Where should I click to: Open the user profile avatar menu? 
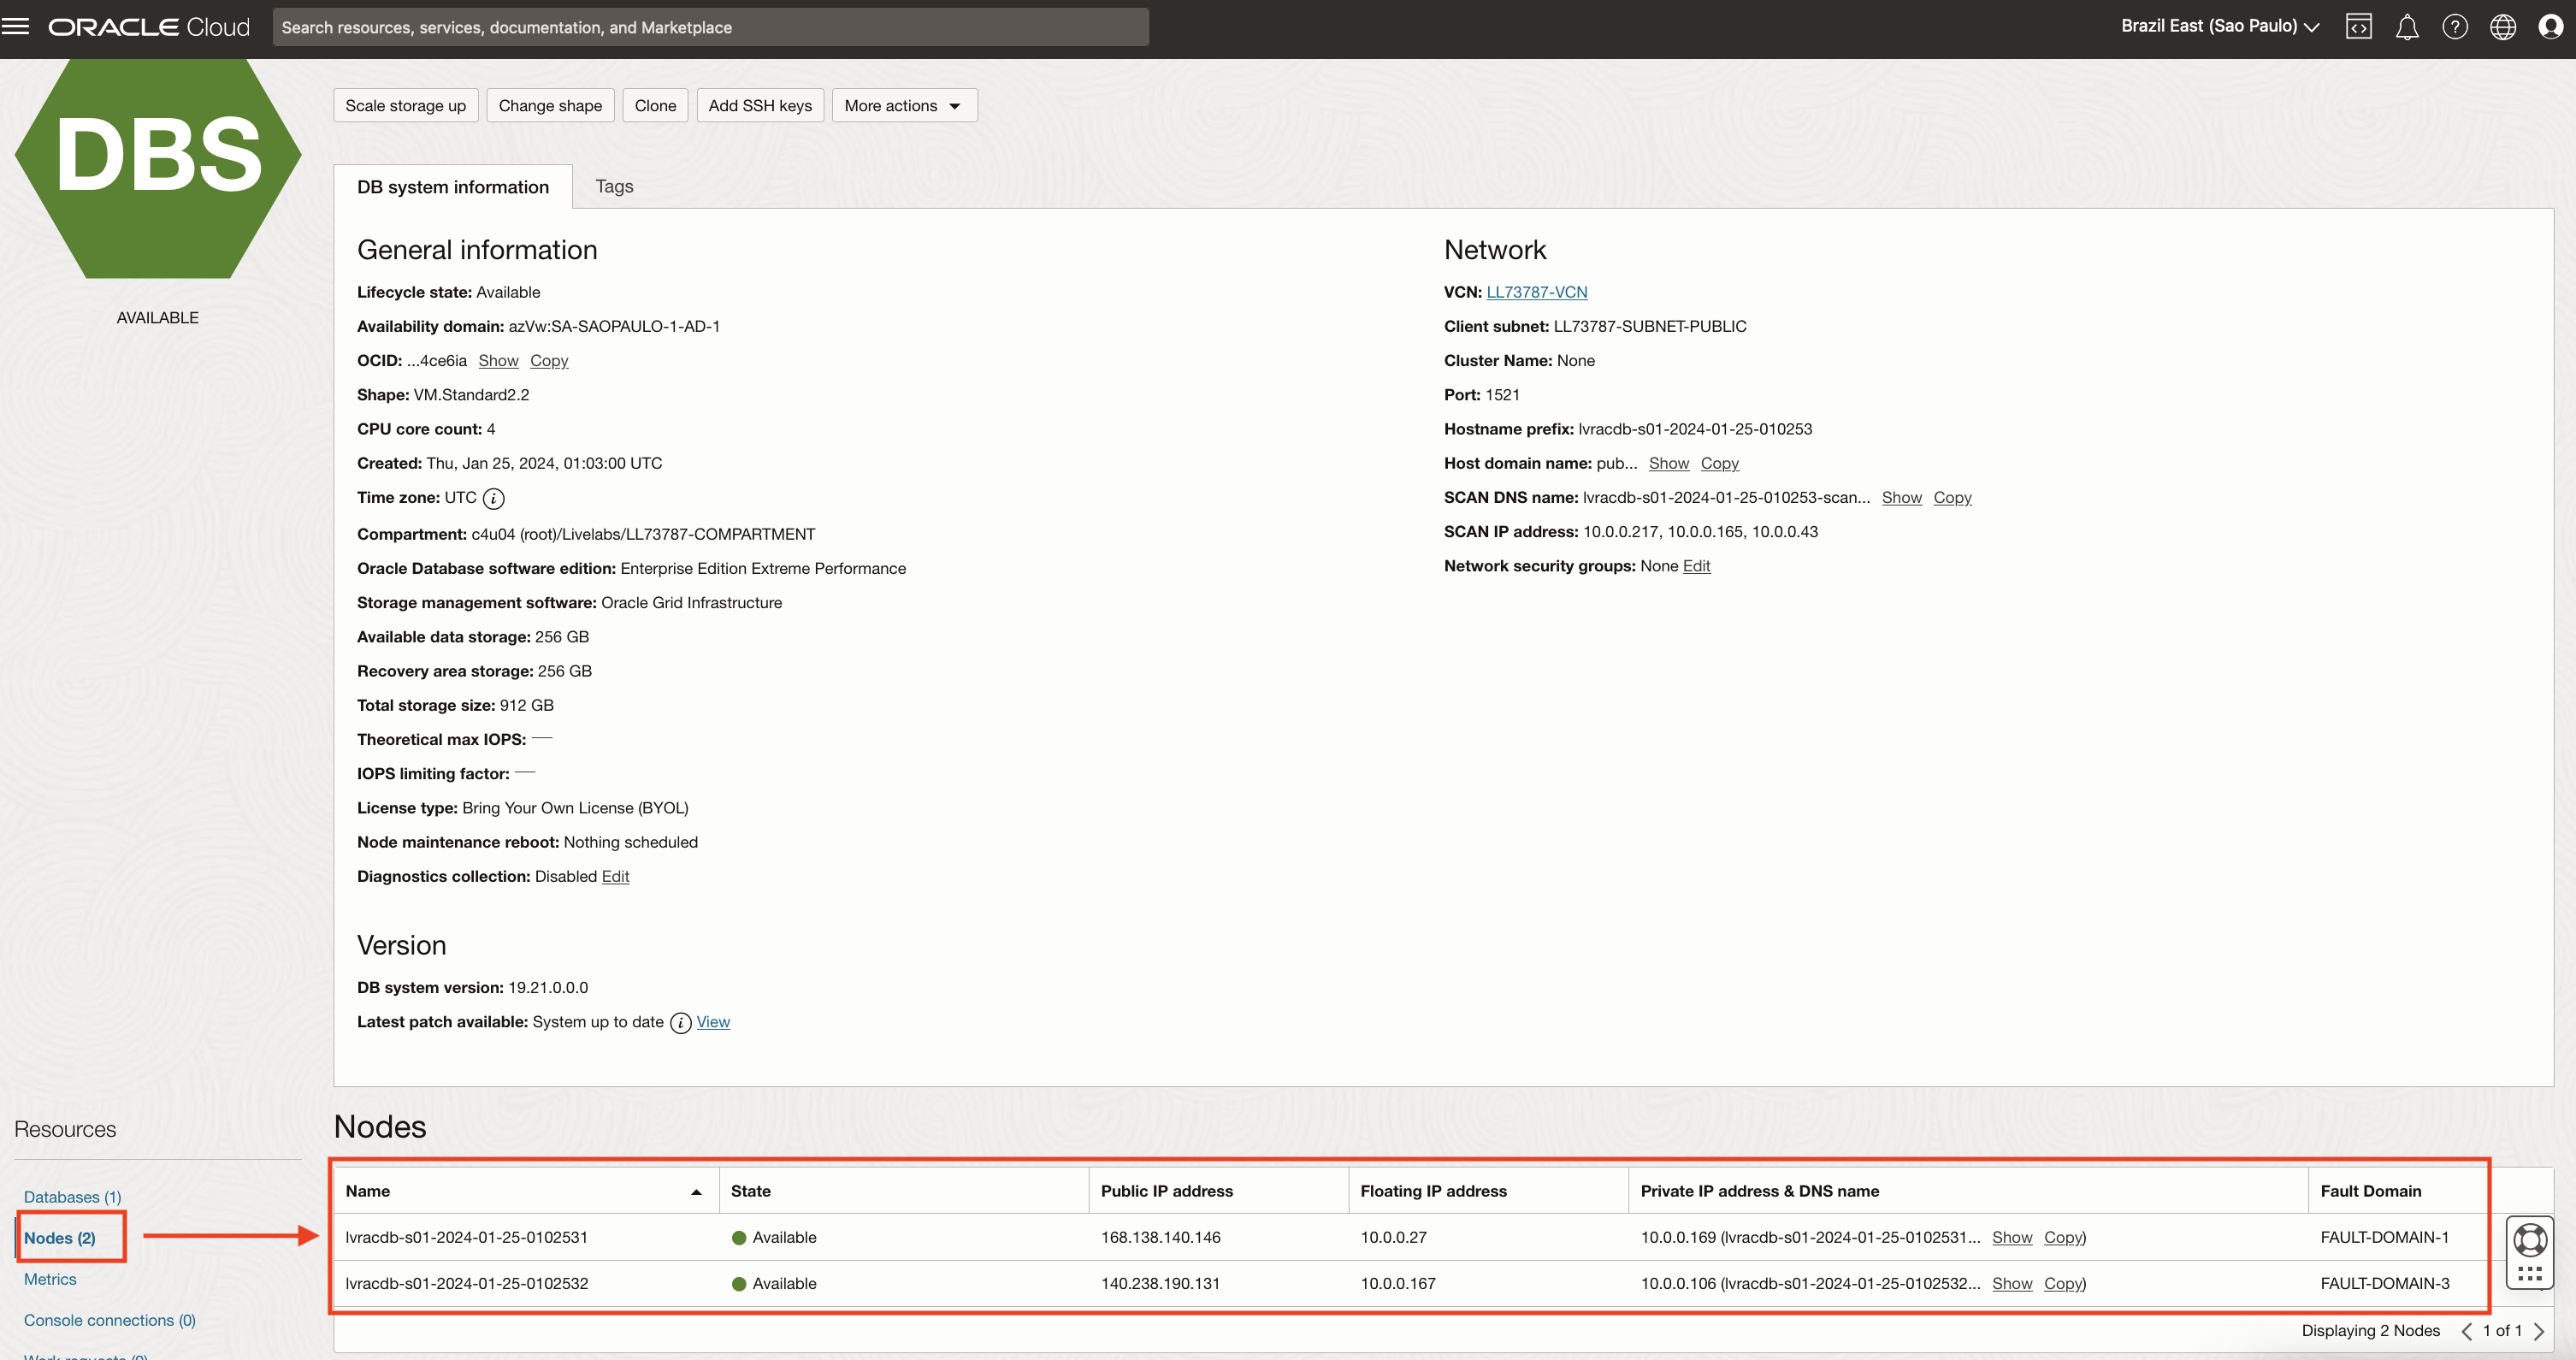pos(2550,27)
